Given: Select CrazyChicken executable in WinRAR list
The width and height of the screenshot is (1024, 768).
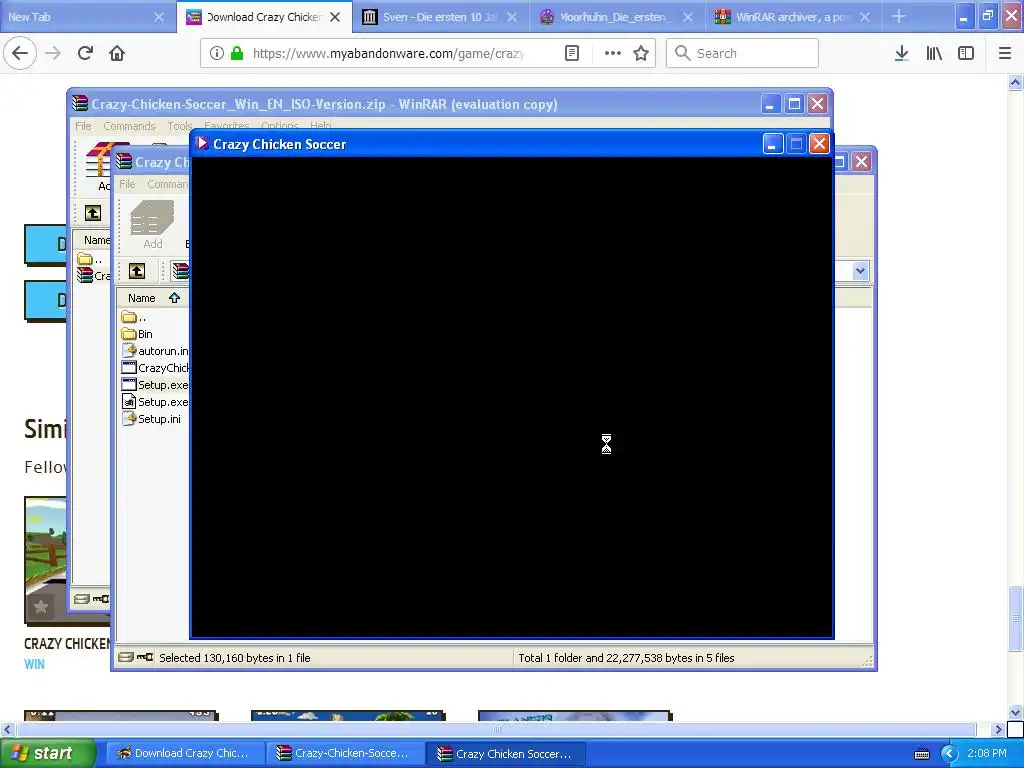Looking at the screenshot, I should point(155,368).
